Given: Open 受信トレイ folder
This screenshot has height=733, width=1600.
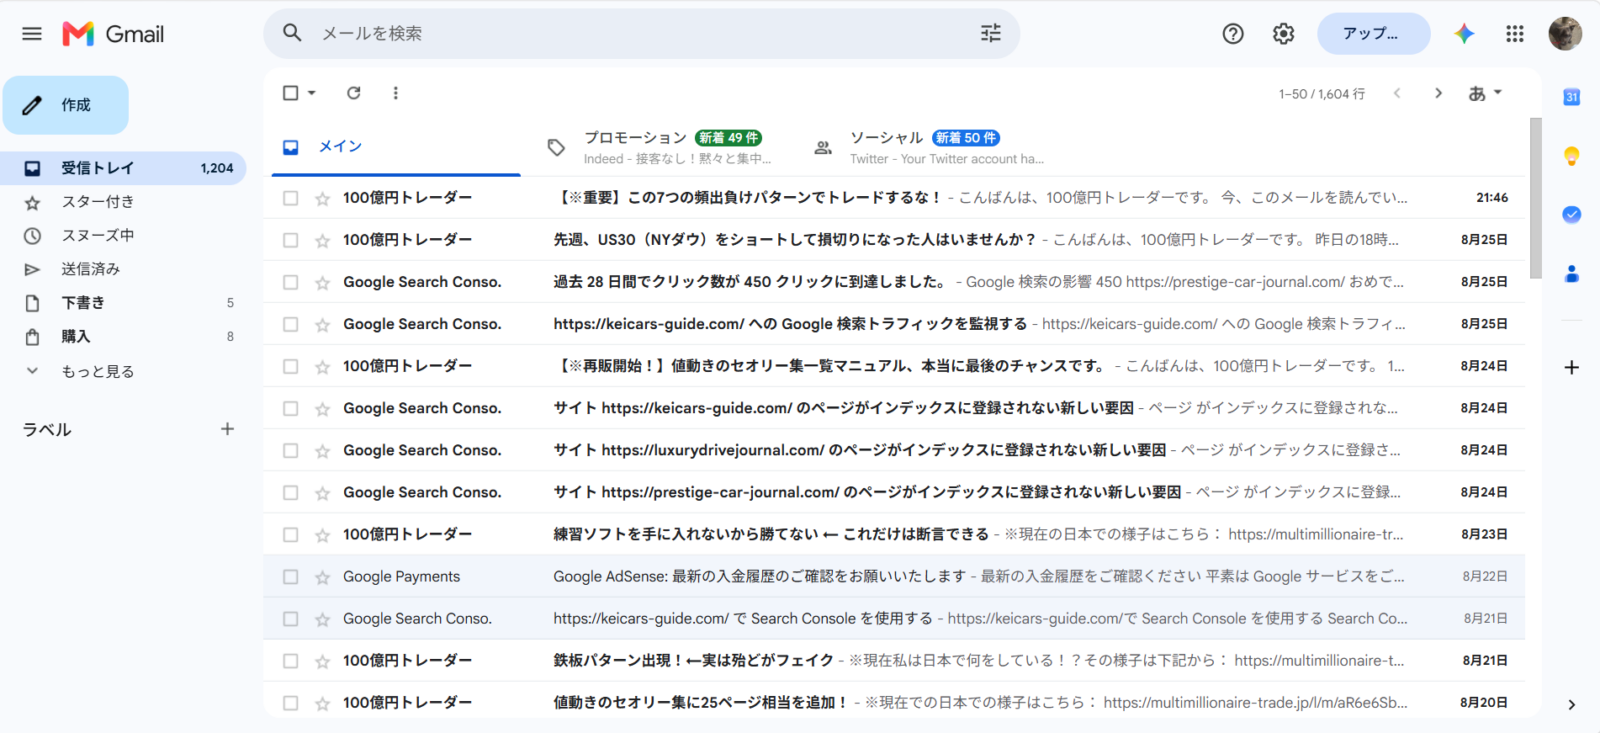Looking at the screenshot, I should pos(124,168).
